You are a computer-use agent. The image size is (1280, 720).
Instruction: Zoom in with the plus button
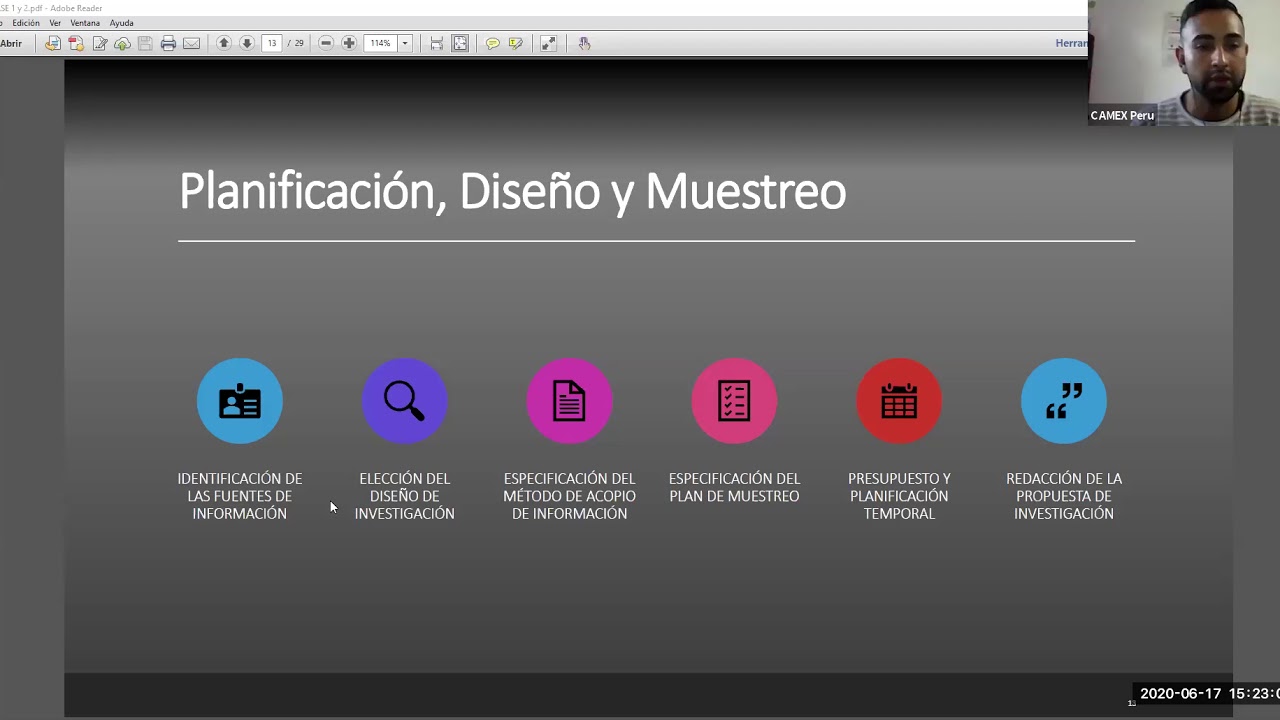(349, 43)
